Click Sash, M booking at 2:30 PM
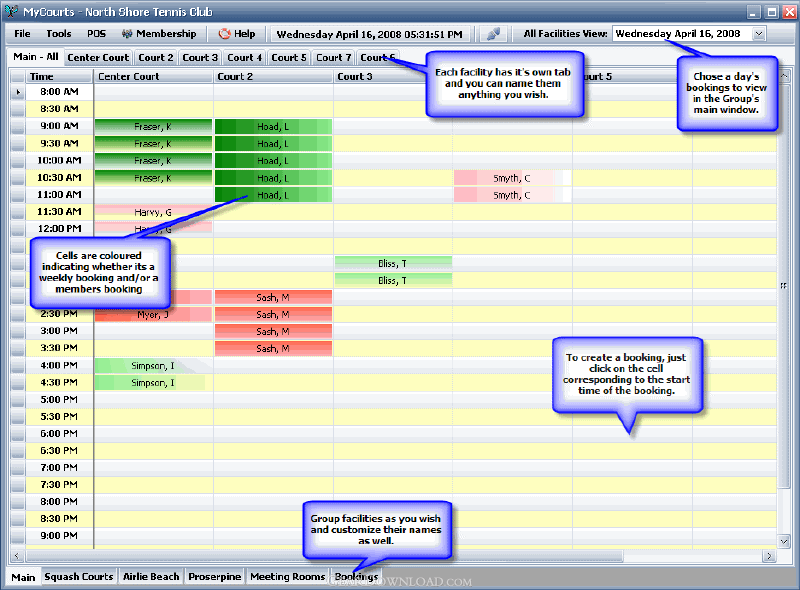 (273, 314)
